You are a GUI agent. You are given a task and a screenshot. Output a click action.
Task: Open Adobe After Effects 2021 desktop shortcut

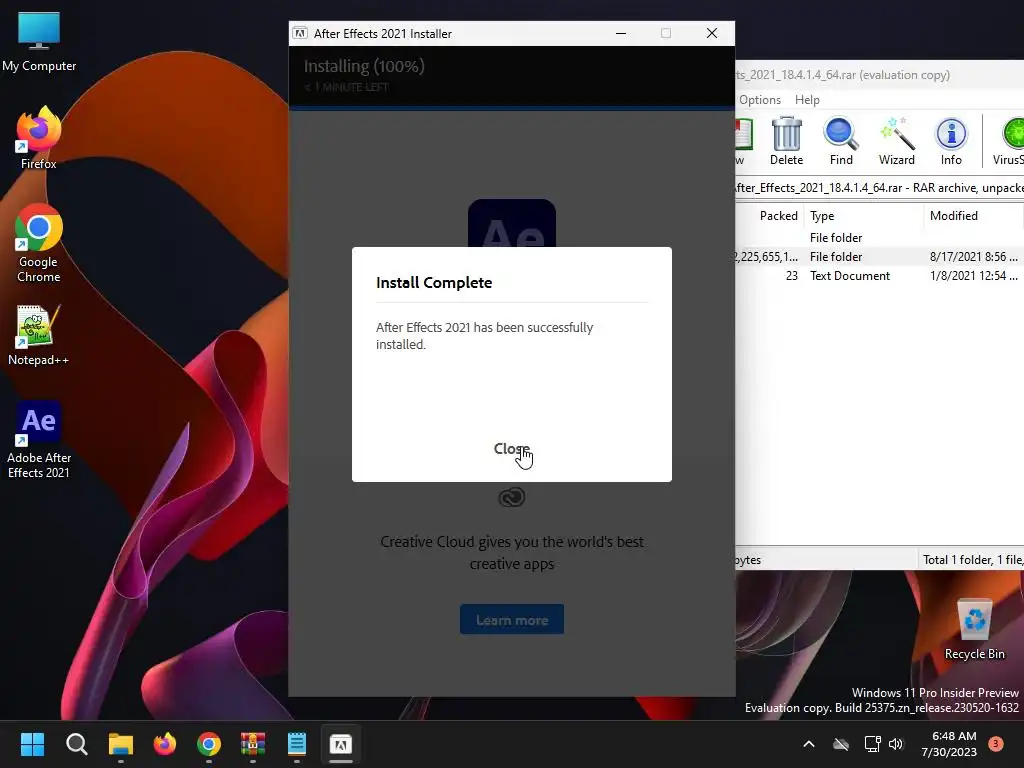[x=39, y=440]
